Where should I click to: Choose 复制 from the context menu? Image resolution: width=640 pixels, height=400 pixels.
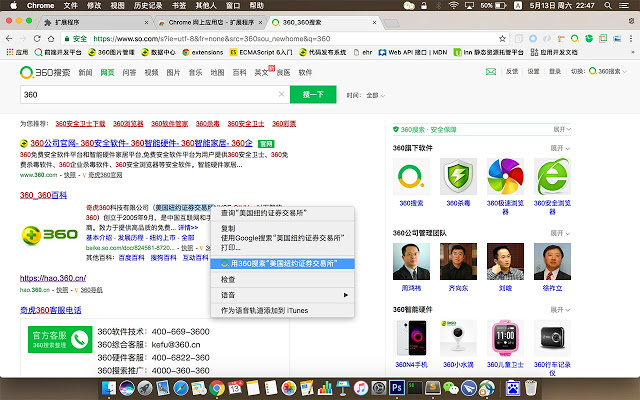[228, 229]
